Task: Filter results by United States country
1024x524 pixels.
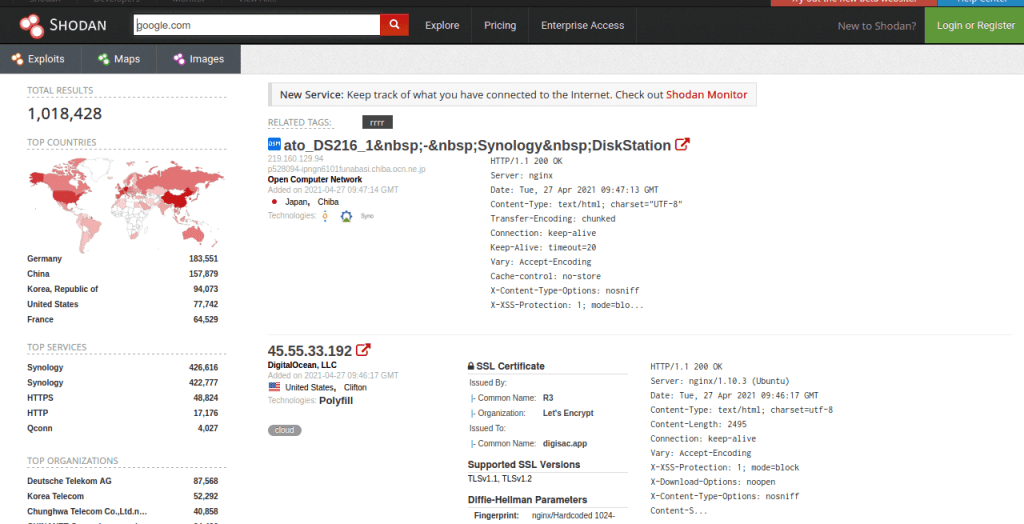Action: 52,304
